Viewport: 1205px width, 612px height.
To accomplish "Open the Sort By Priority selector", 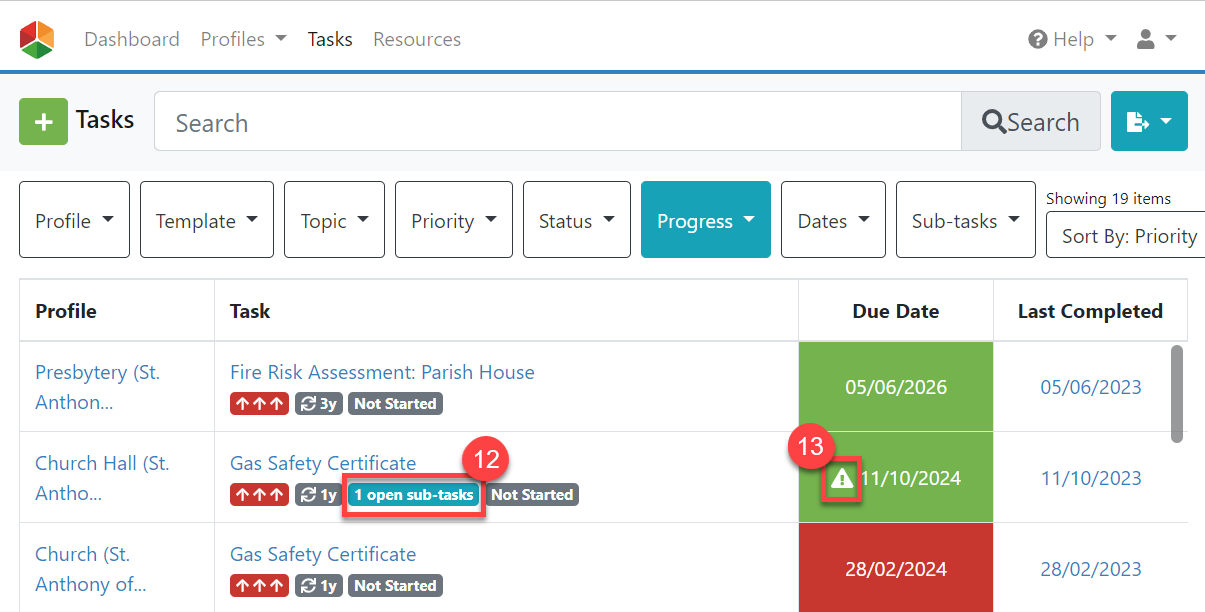I will point(1128,236).
